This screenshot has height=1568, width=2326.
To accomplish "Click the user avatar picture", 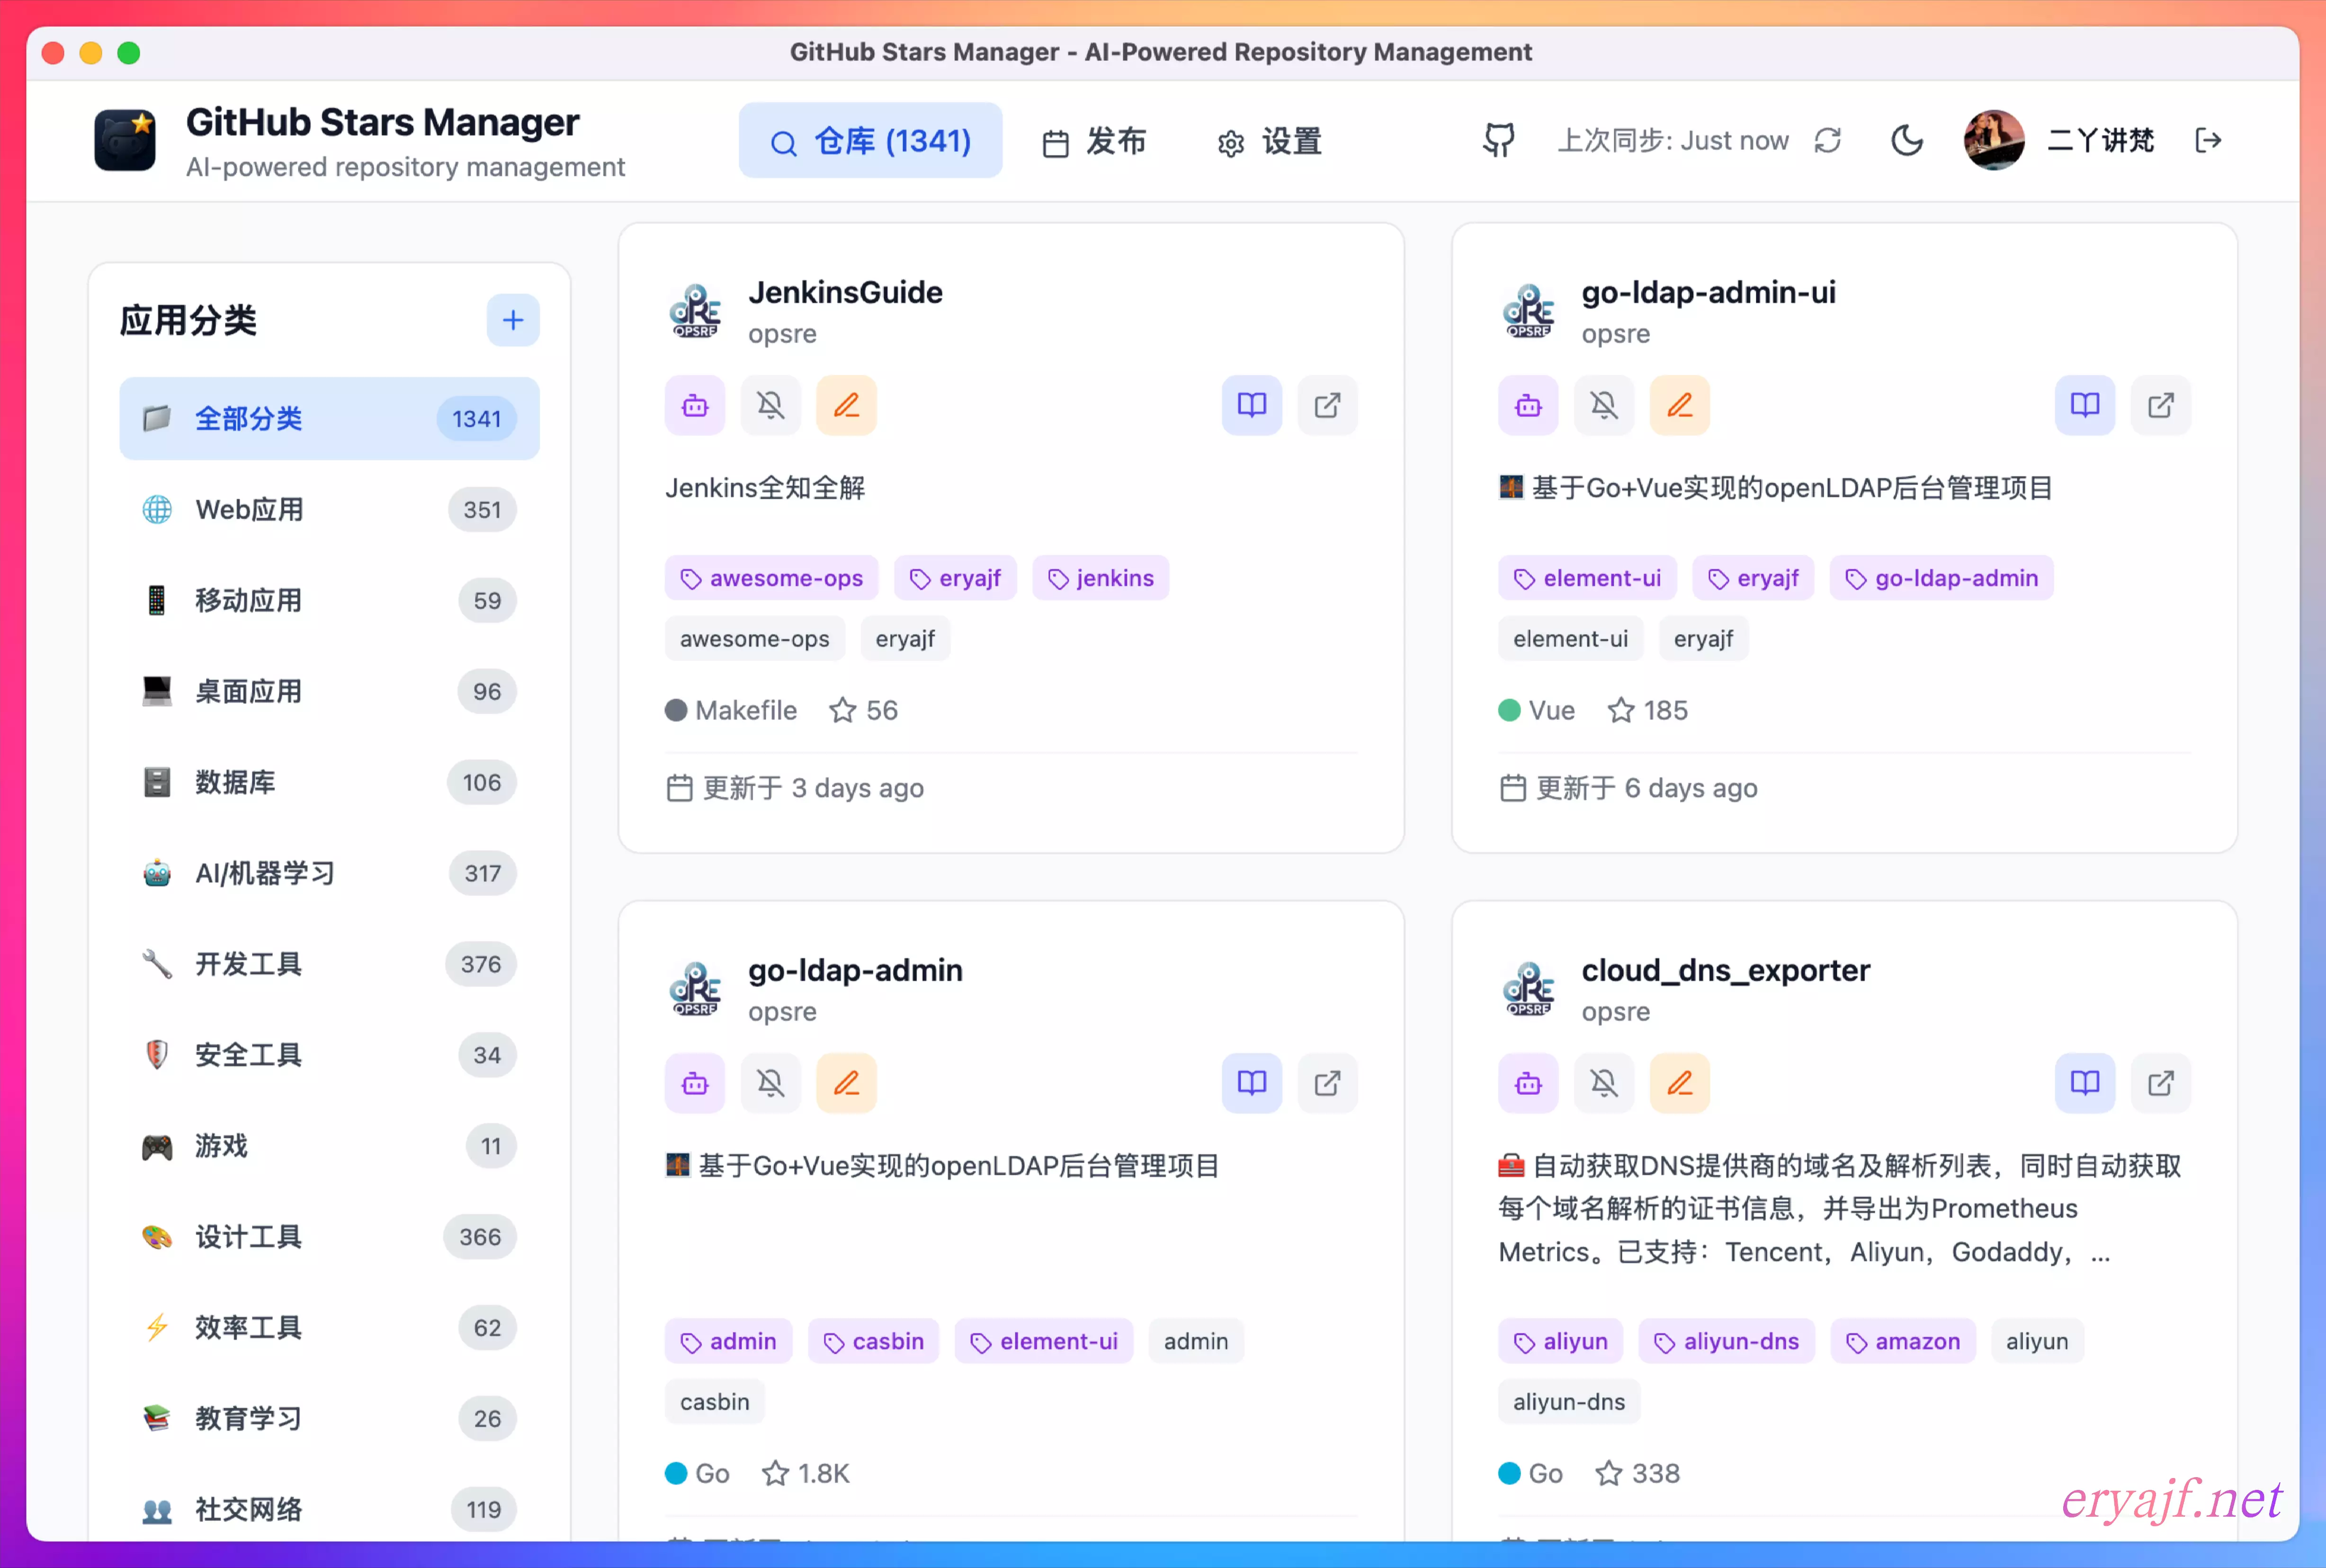I will [x=1993, y=141].
